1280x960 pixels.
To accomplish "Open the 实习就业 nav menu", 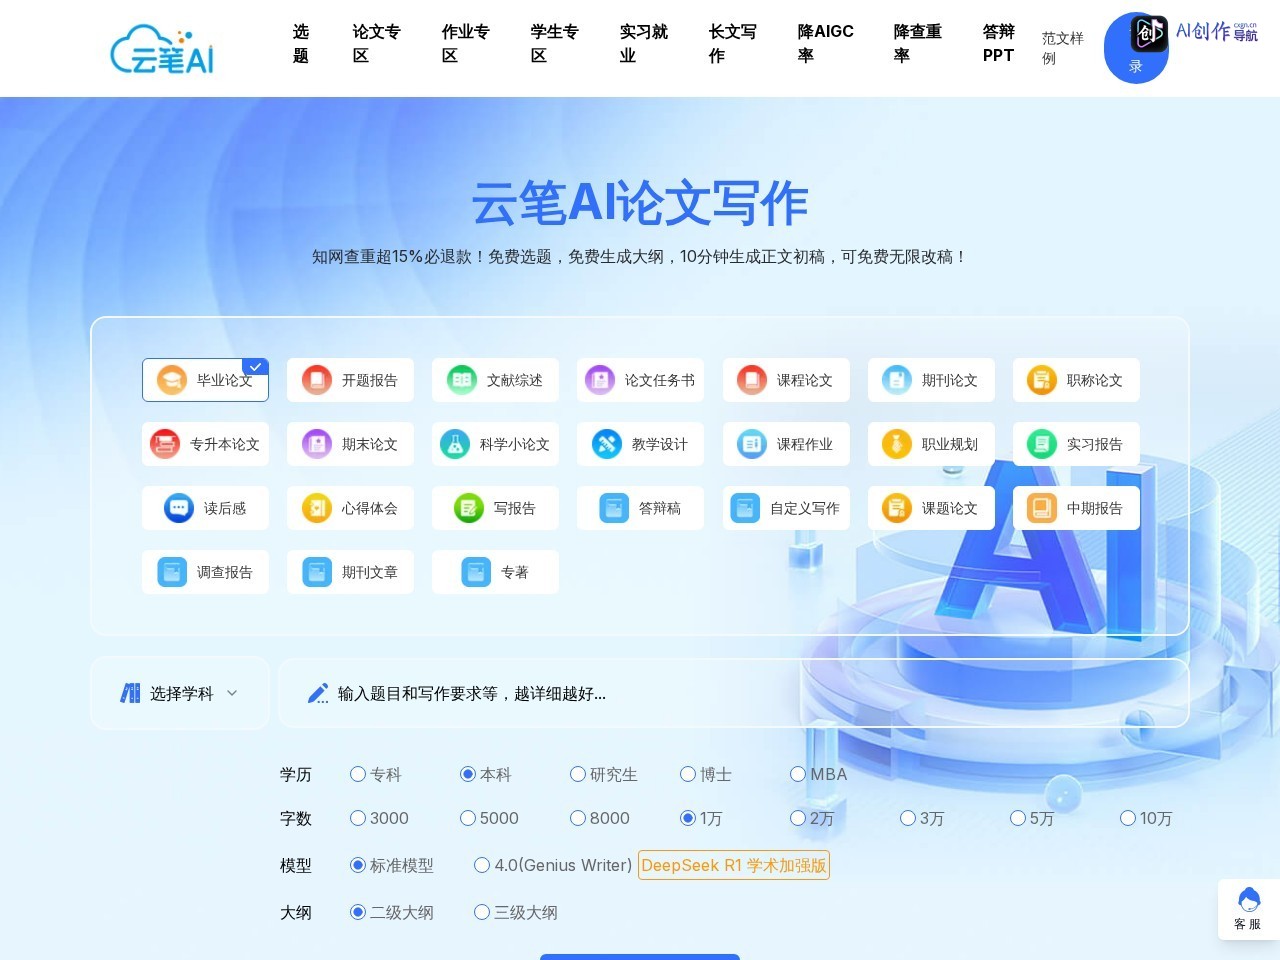I will coord(643,44).
